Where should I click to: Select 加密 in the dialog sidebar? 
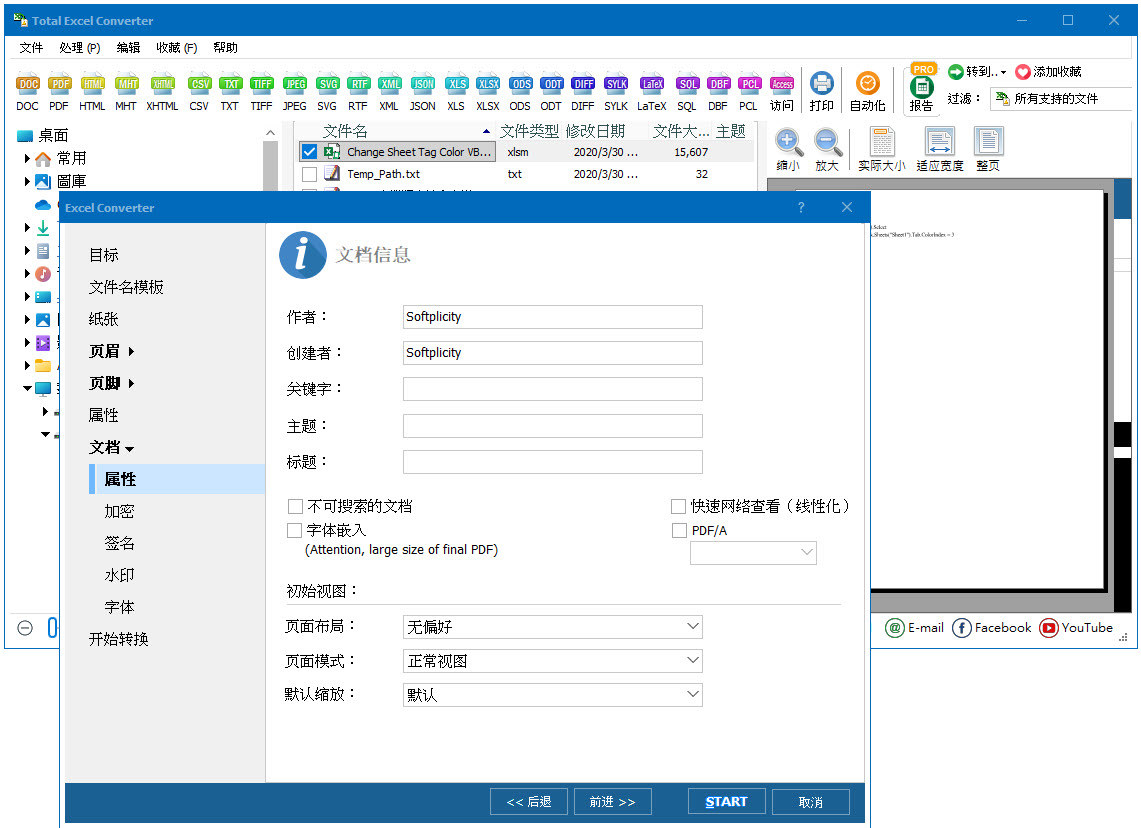(x=118, y=511)
